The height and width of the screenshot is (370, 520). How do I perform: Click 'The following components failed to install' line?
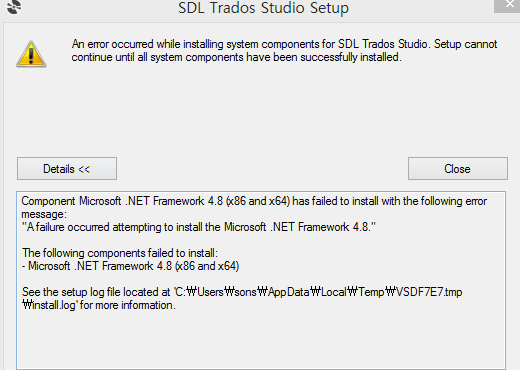[x=120, y=253]
